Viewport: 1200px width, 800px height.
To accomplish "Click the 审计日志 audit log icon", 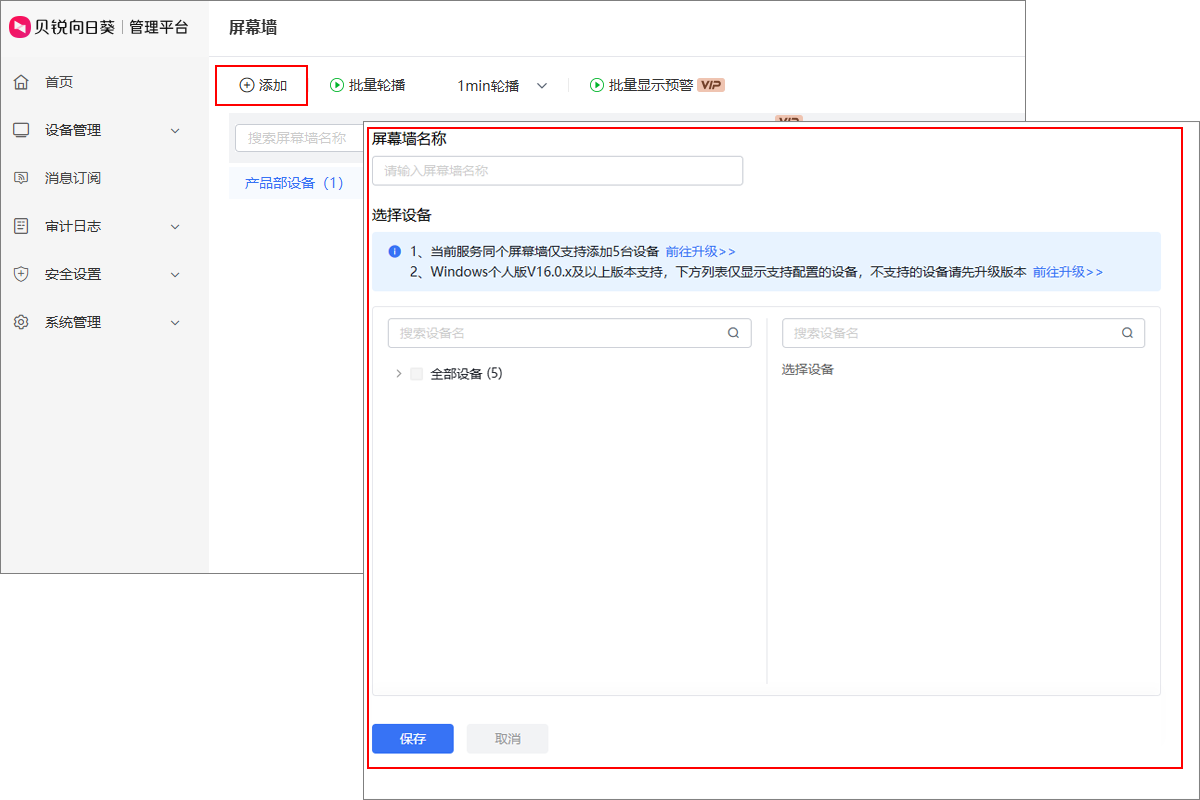I will [22, 225].
